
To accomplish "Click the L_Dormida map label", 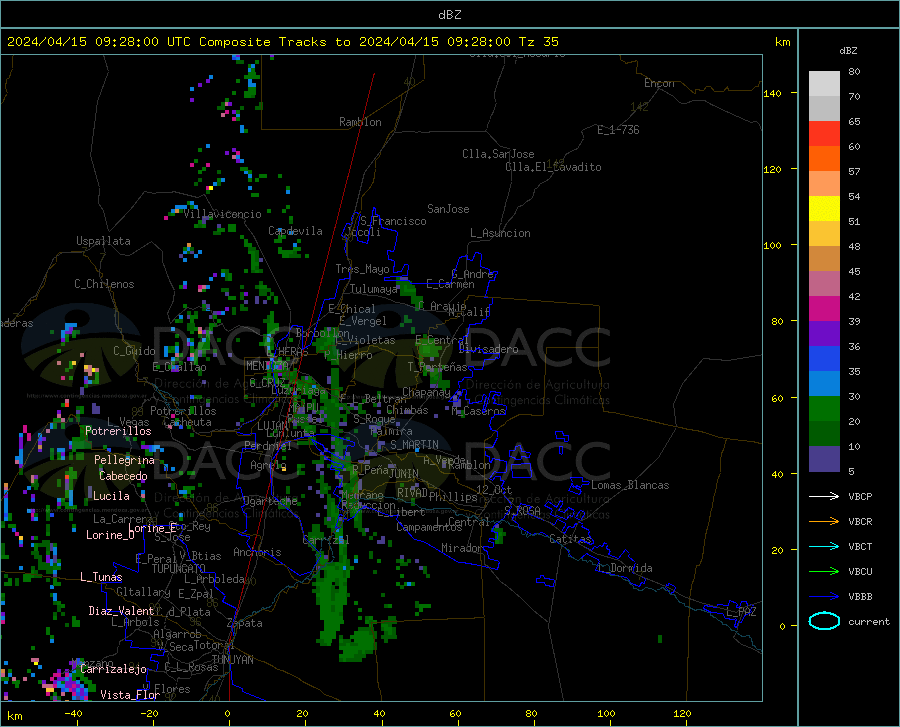I will [623, 569].
